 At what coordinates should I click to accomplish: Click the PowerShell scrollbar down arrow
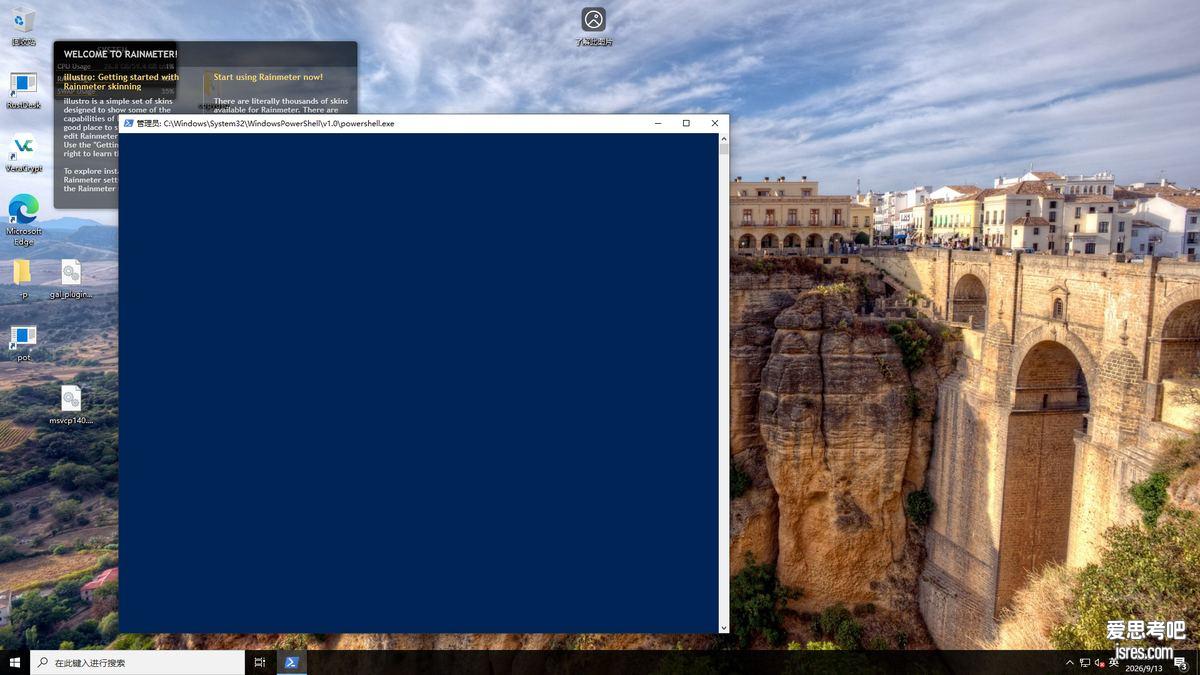tap(724, 628)
